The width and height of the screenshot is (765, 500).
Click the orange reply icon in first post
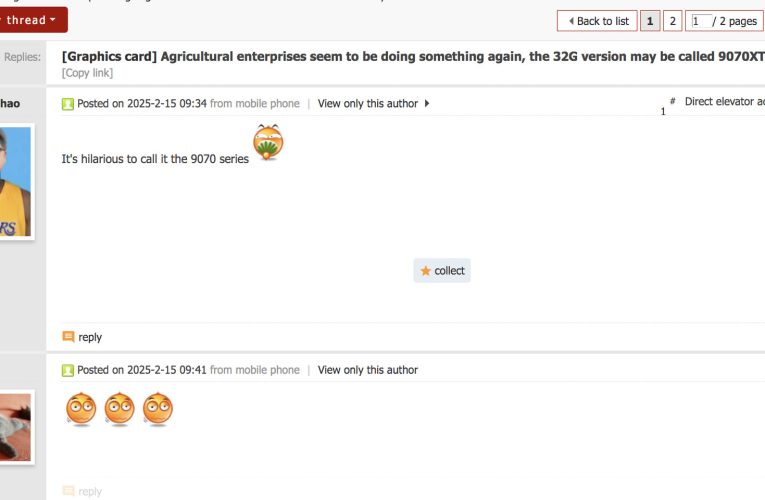[68, 337]
